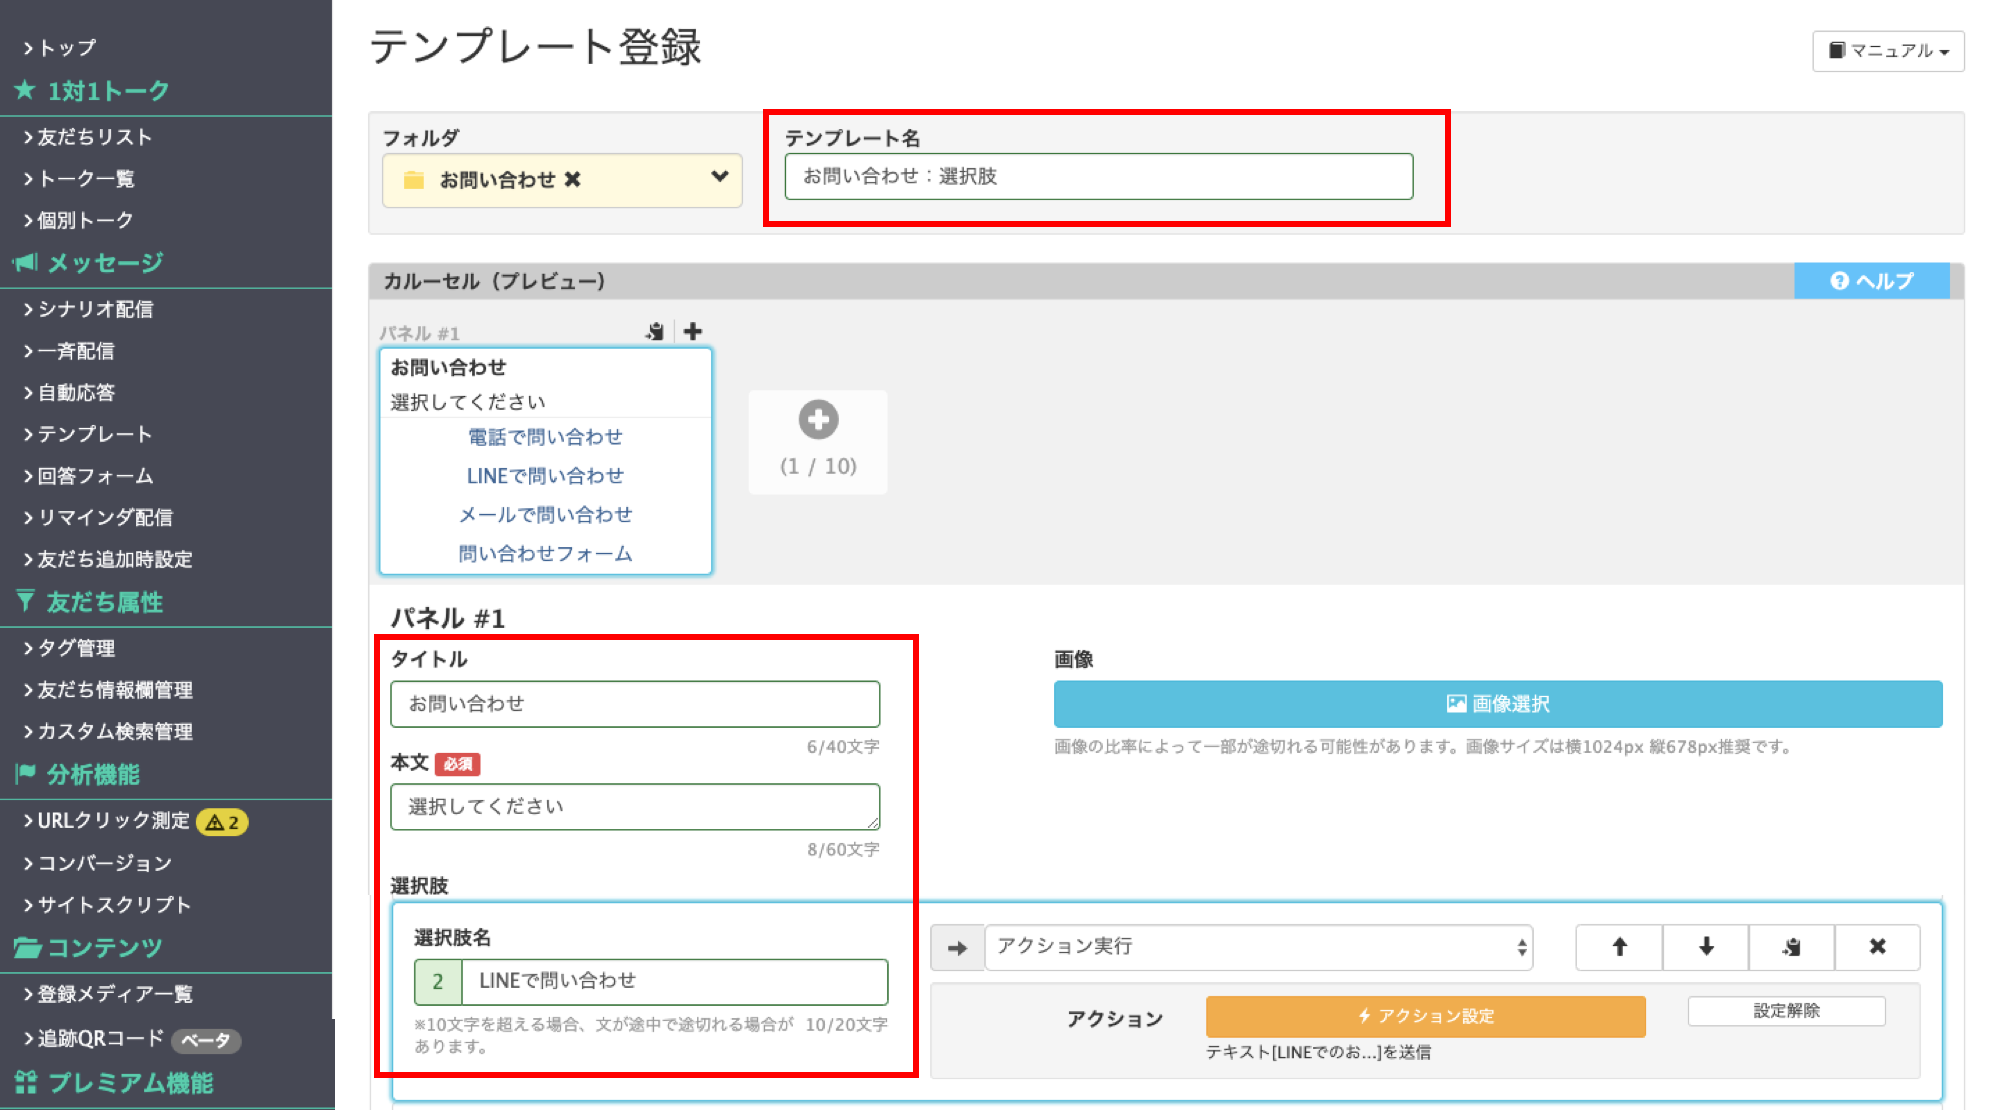The height and width of the screenshot is (1110, 1999).
Task: Focus the テンプレート名 input field
Action: [x=1098, y=177]
